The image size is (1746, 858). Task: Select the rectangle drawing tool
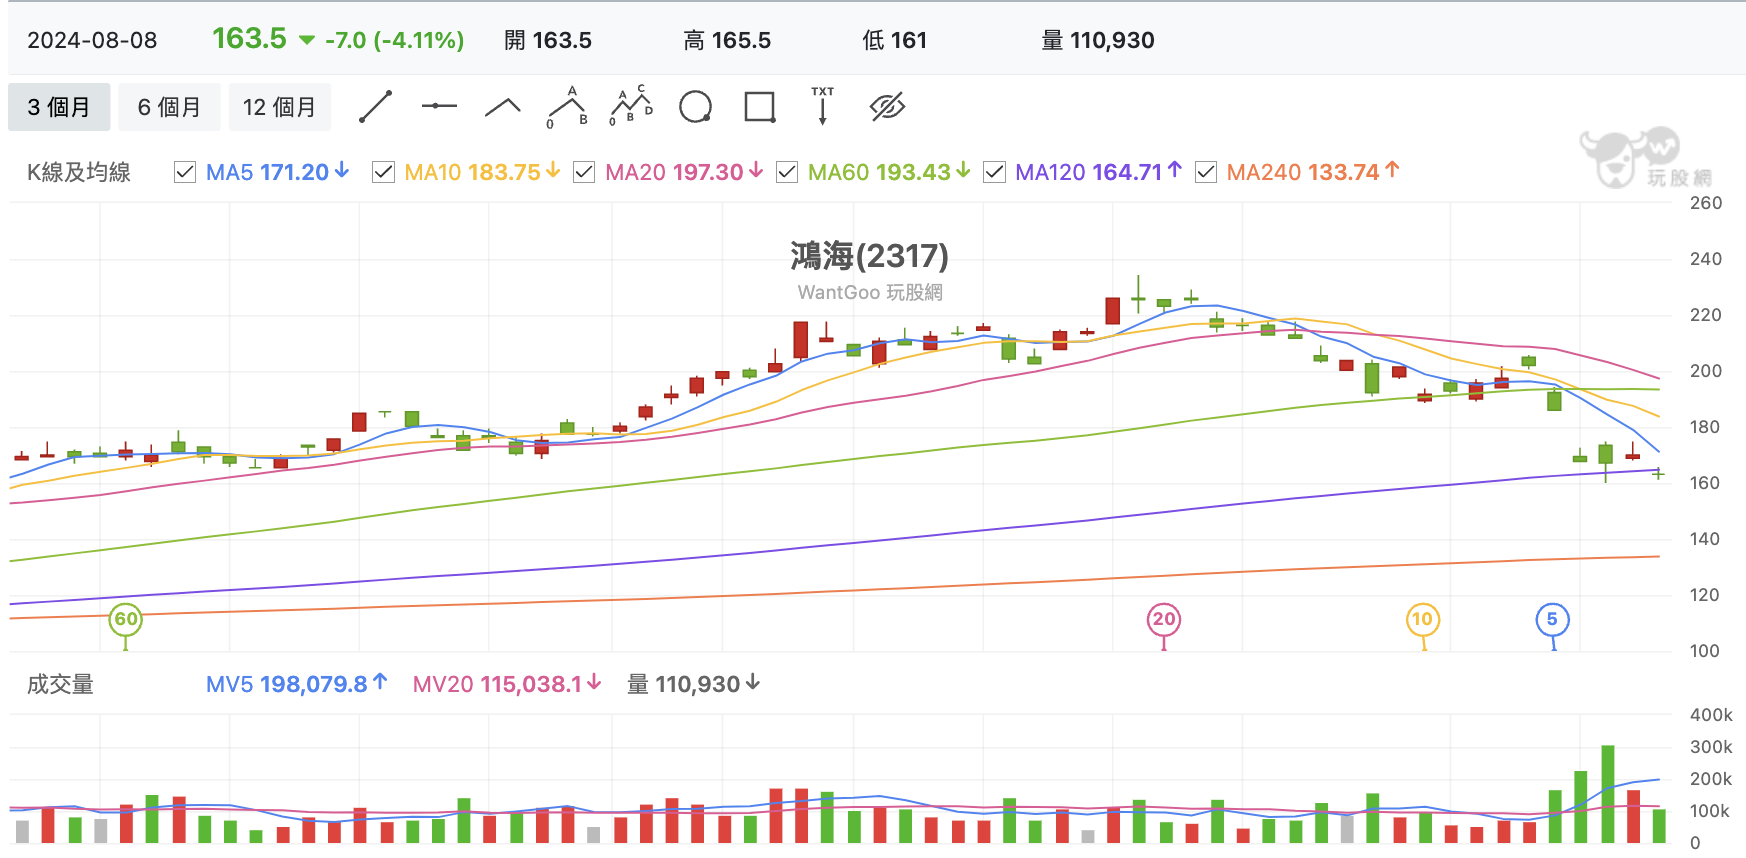tap(760, 107)
